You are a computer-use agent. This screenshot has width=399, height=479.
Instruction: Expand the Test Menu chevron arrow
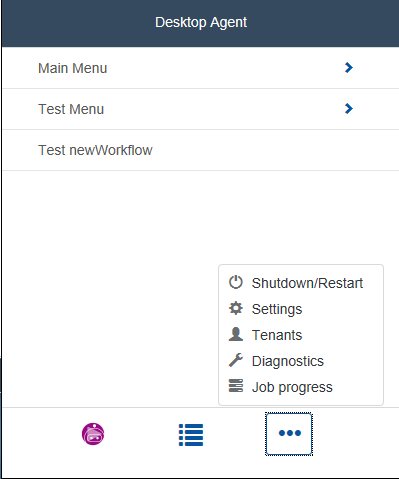(x=349, y=109)
